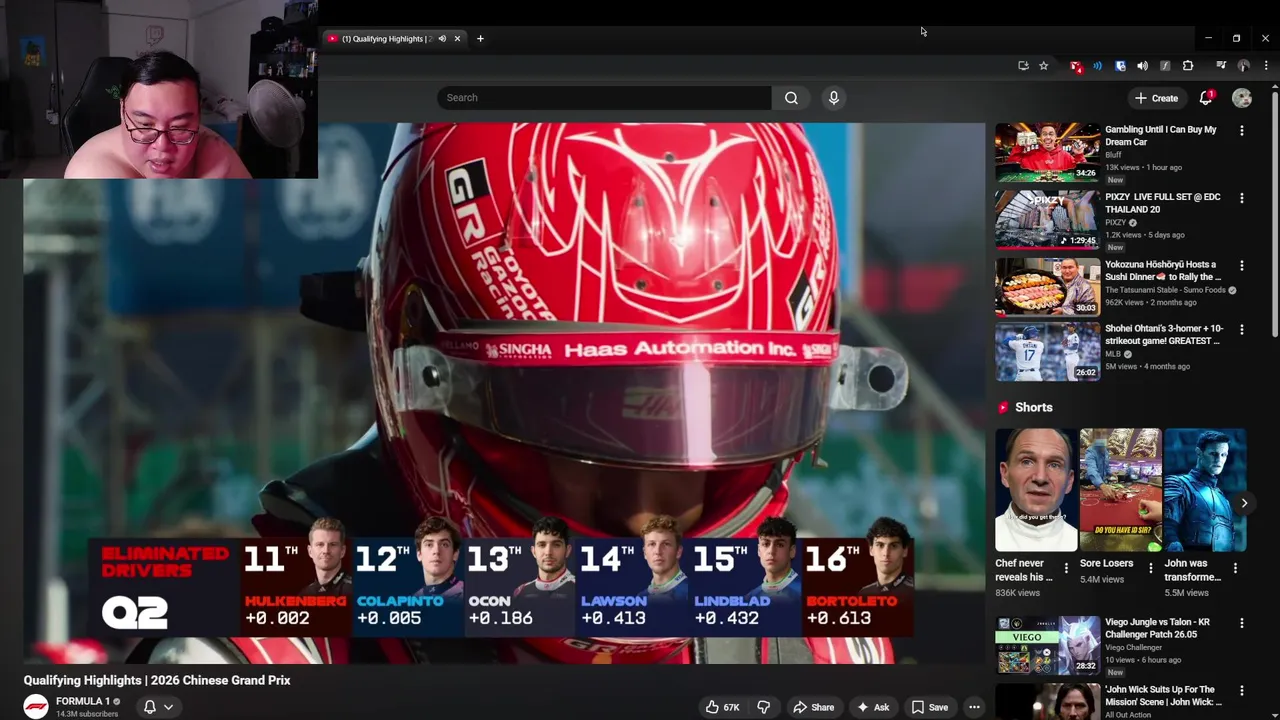1280x720 pixels.
Task: Open notification bell dropdown for FORMULA 1
Action: [158, 707]
